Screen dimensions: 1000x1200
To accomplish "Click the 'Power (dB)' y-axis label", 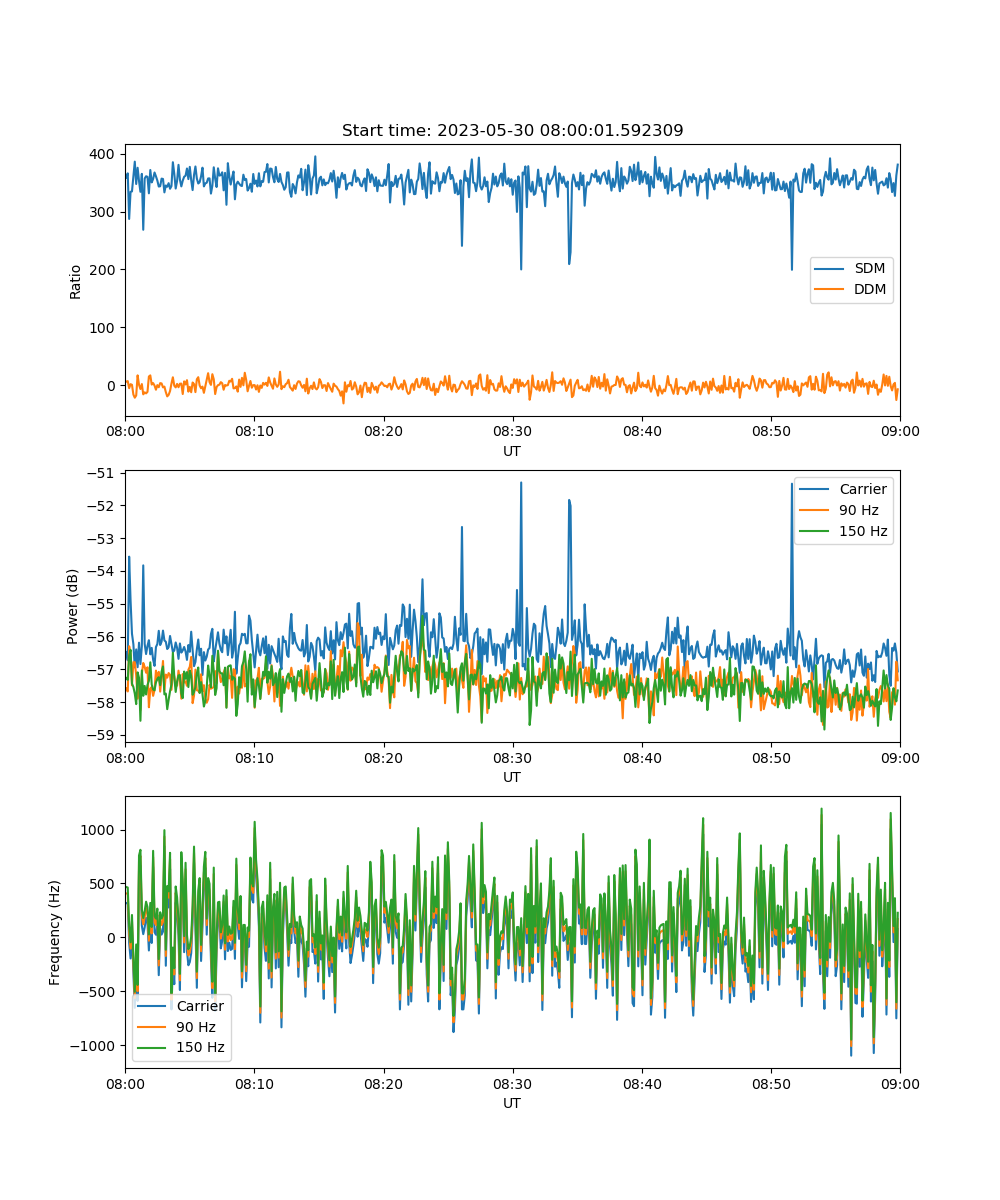I will (73, 606).
